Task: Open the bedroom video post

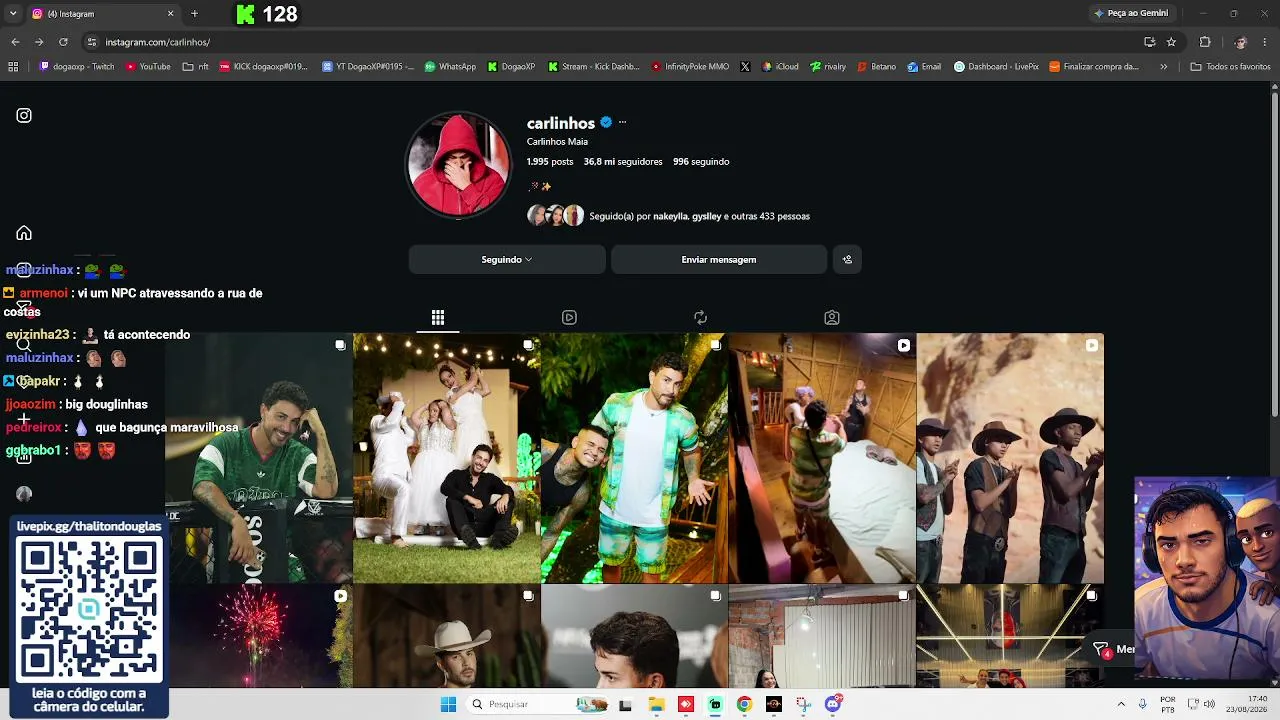Action: (822, 458)
